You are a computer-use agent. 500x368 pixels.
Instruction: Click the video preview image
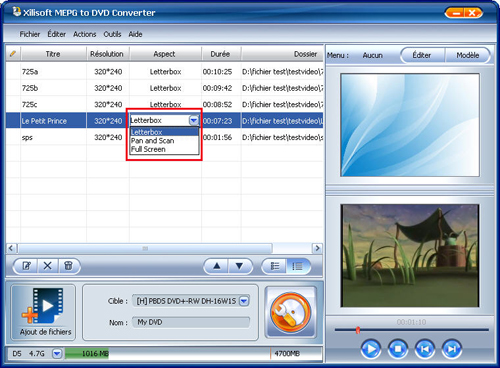410,256
